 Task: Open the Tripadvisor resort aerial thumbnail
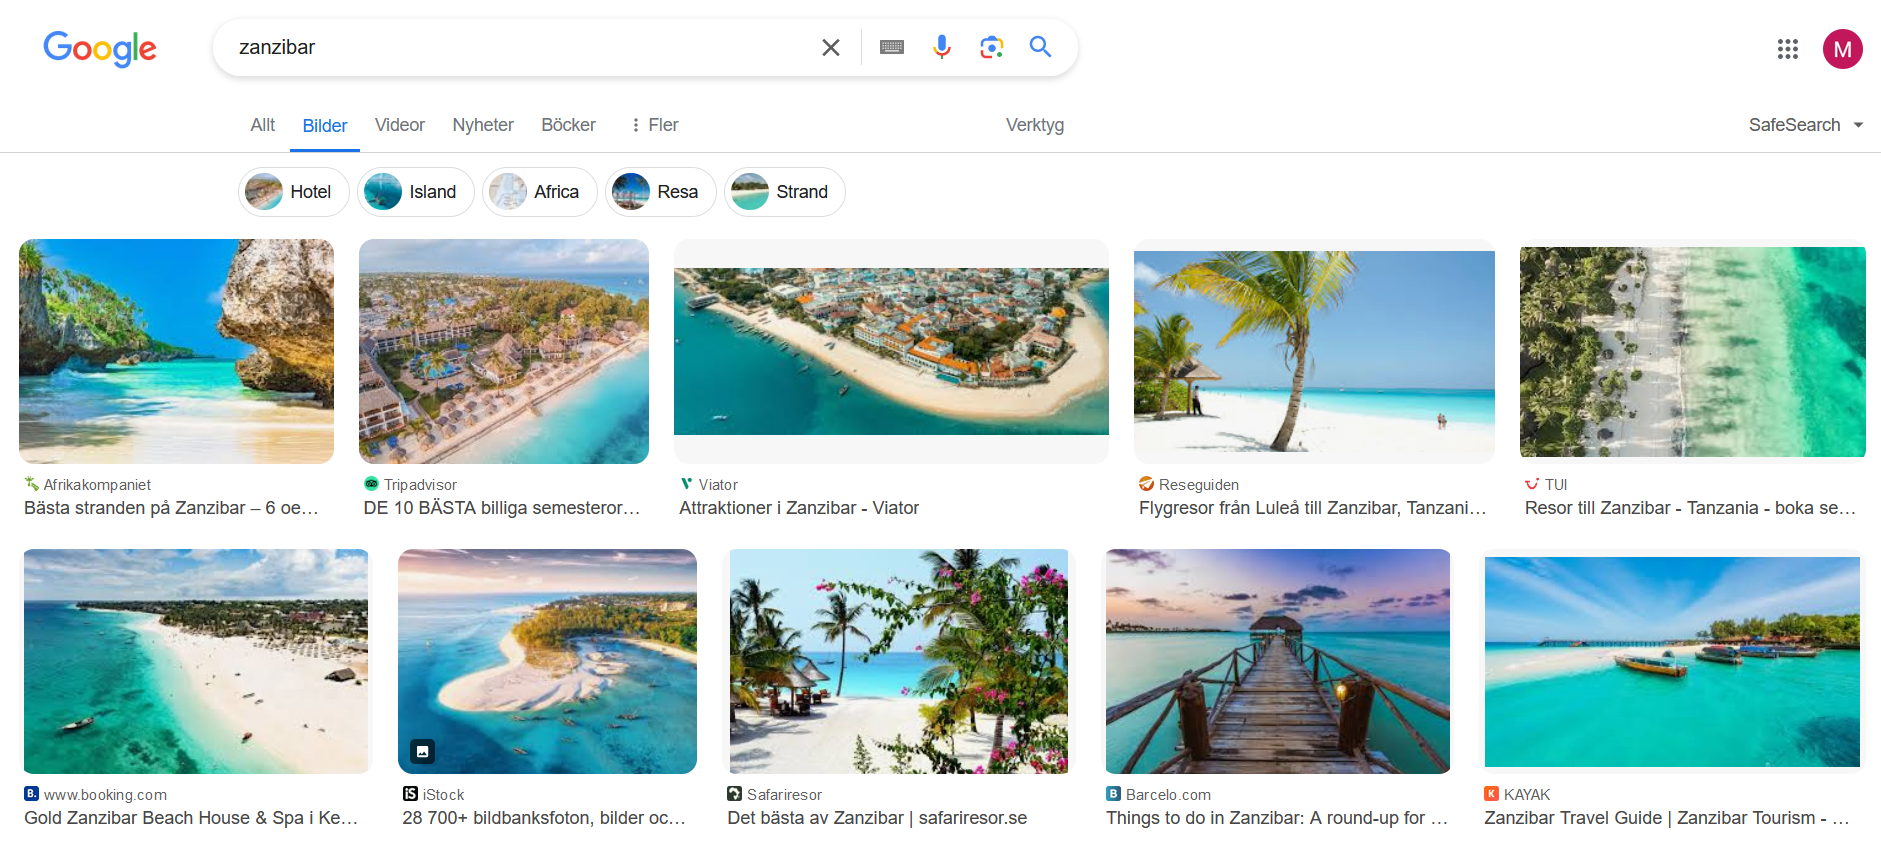(x=503, y=351)
